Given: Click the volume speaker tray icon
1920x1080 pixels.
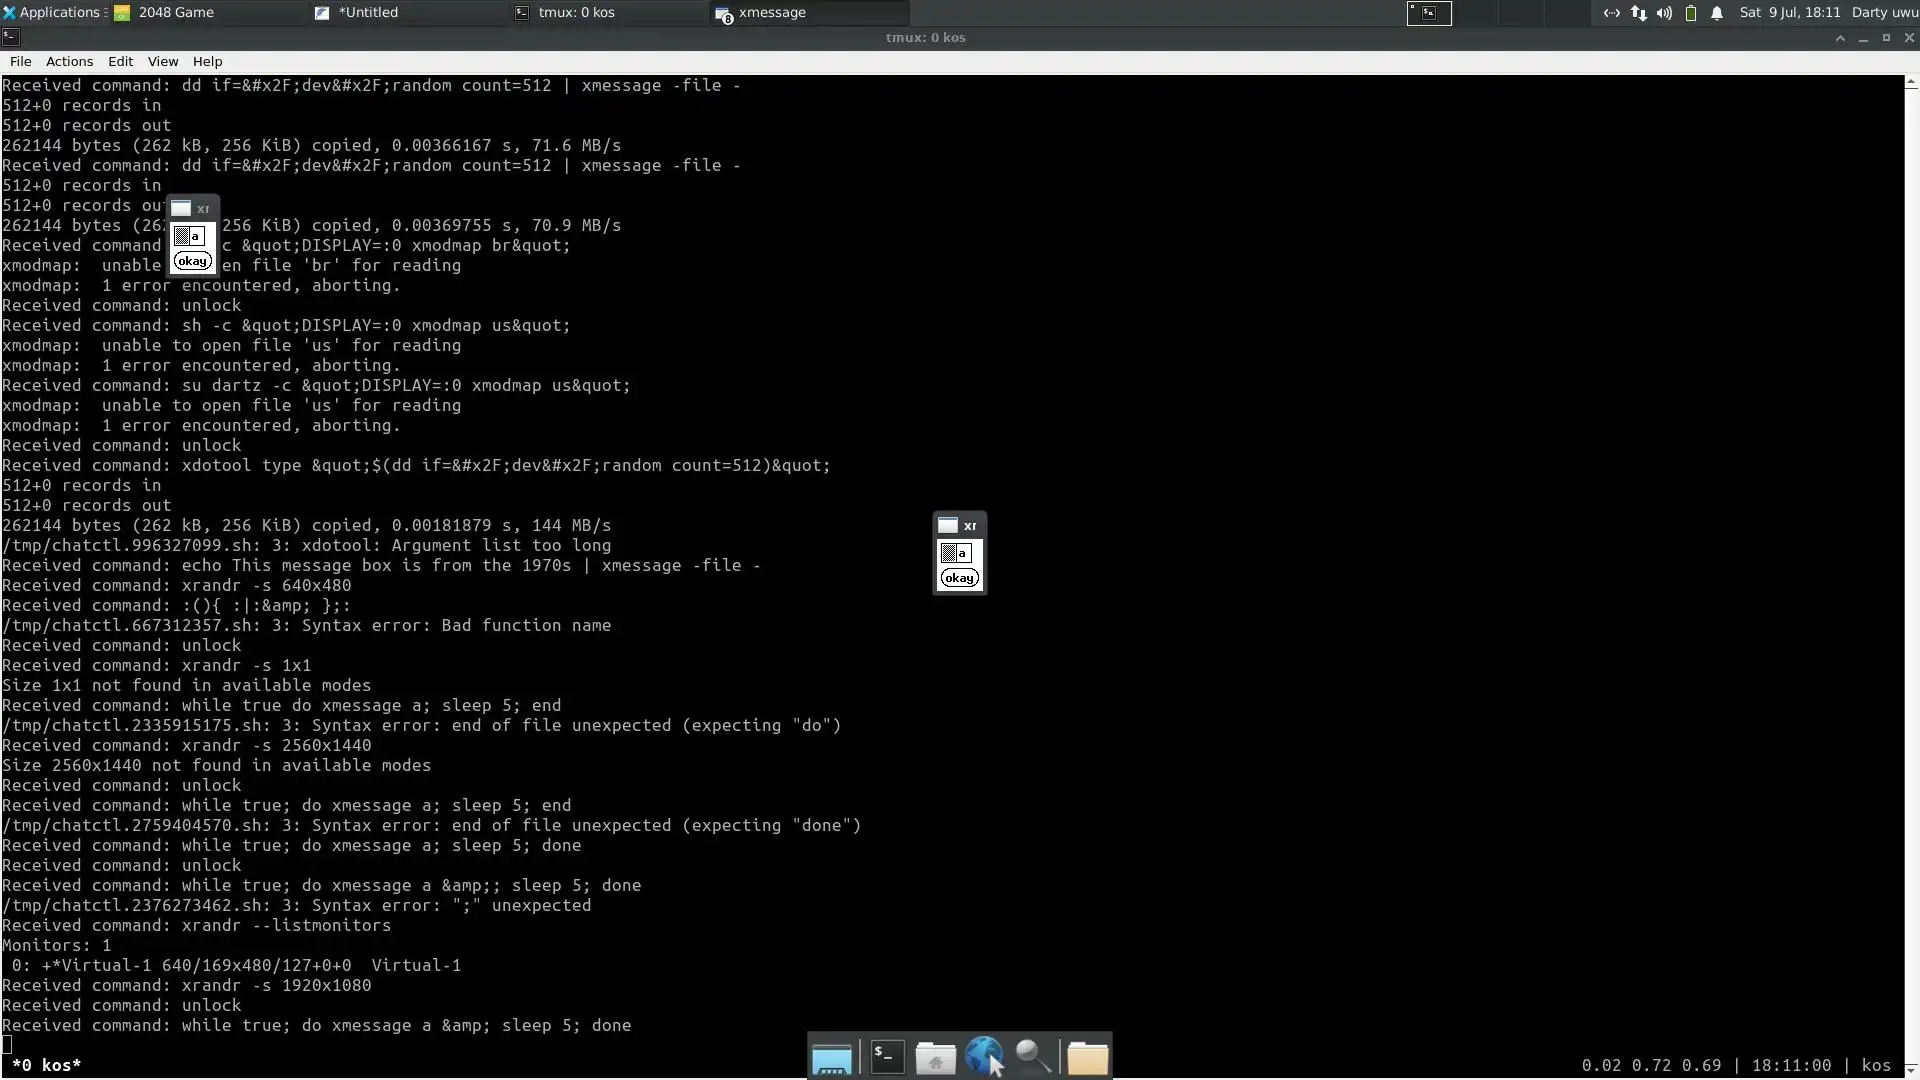Looking at the screenshot, I should coord(1664,13).
